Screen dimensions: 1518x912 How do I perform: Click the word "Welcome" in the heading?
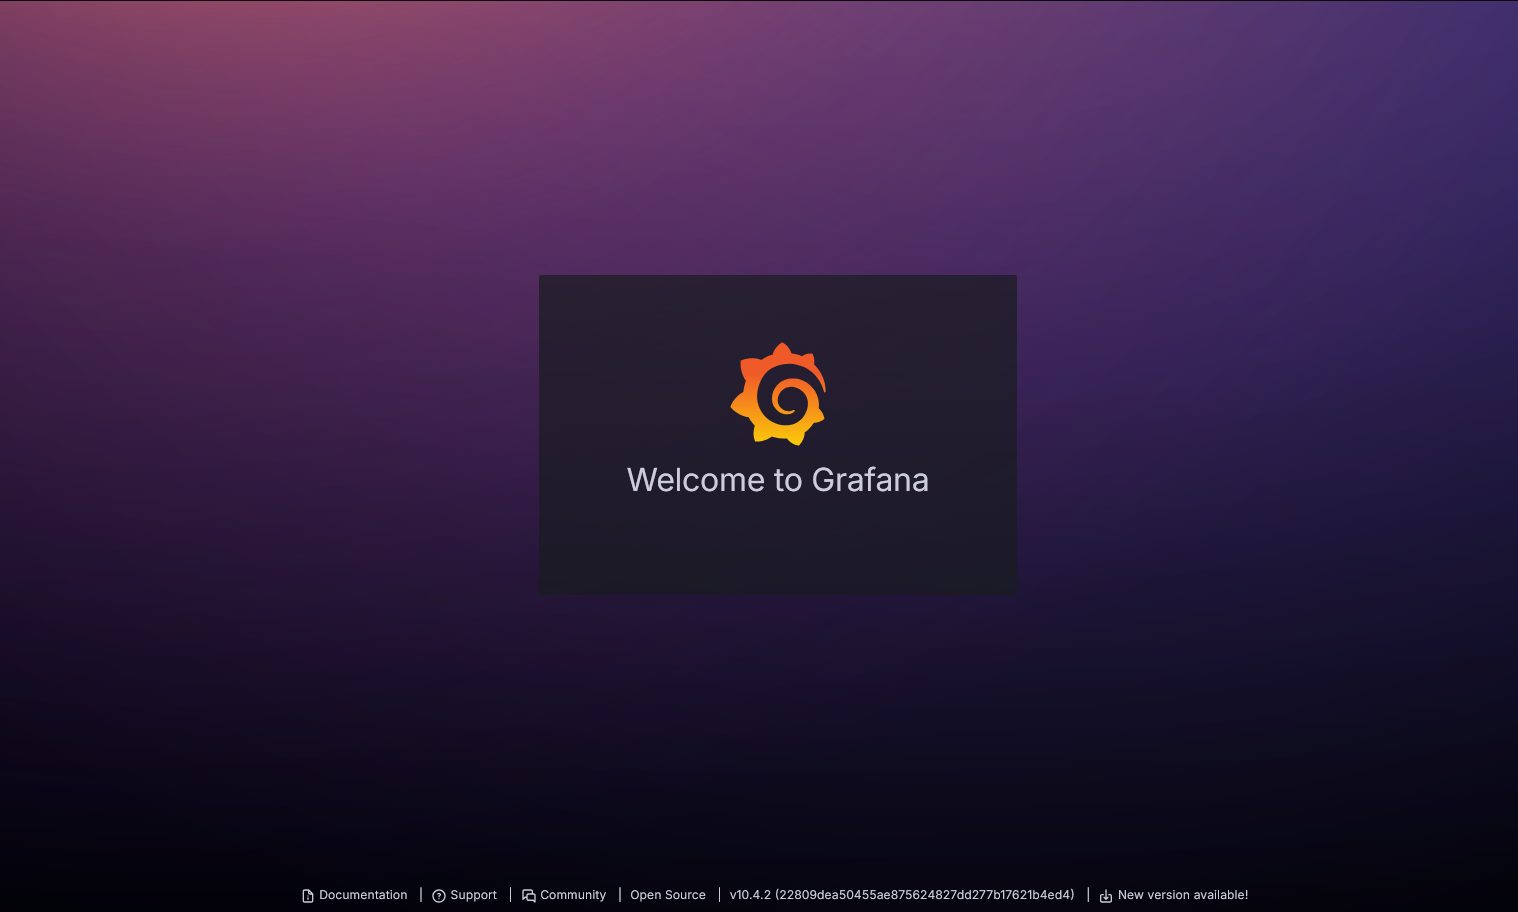point(696,480)
